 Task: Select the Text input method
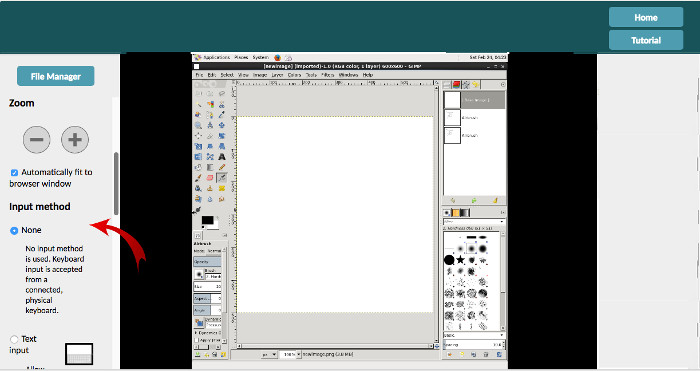pyautogui.click(x=14, y=339)
